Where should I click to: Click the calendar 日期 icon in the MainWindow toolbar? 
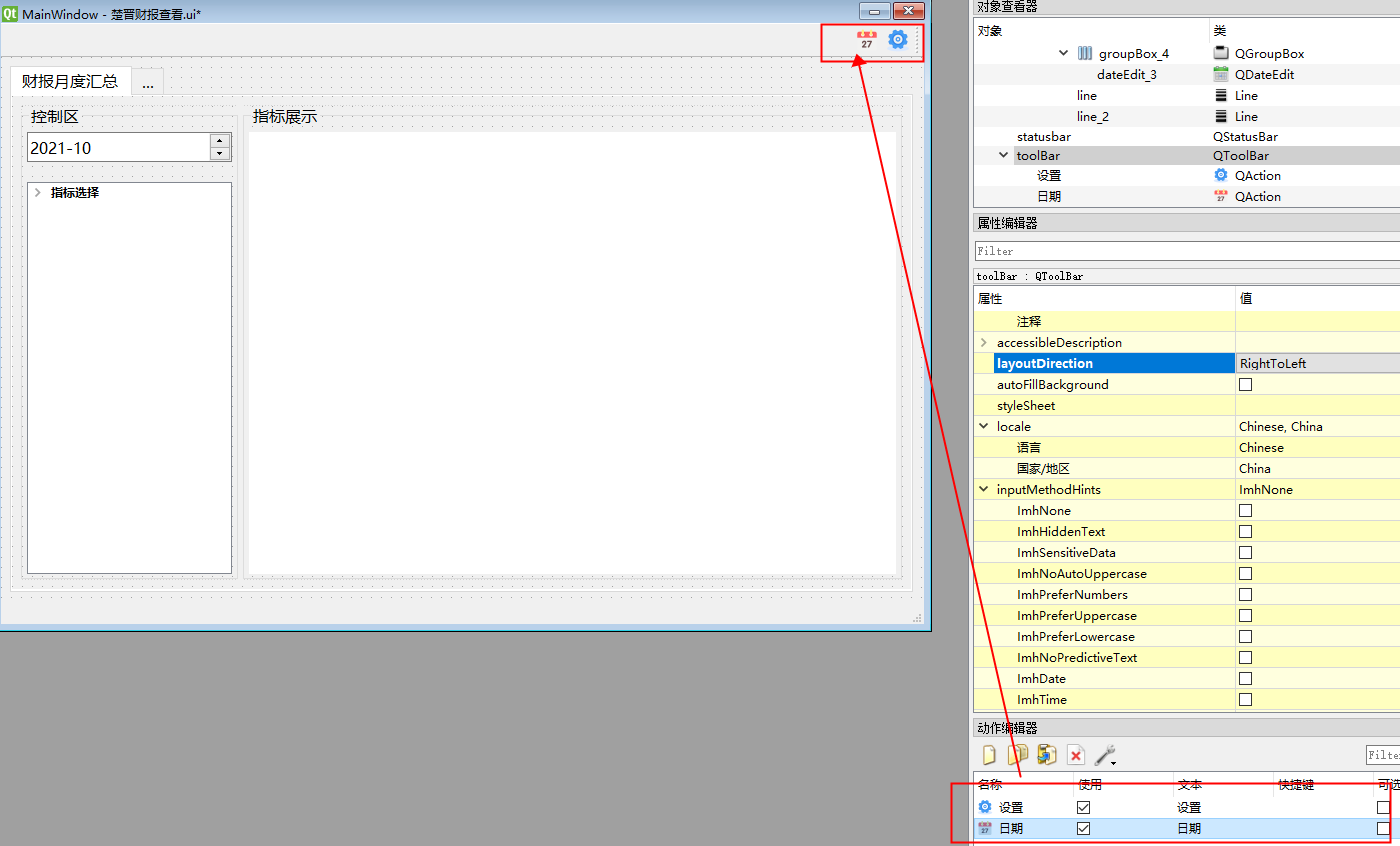[x=866, y=40]
